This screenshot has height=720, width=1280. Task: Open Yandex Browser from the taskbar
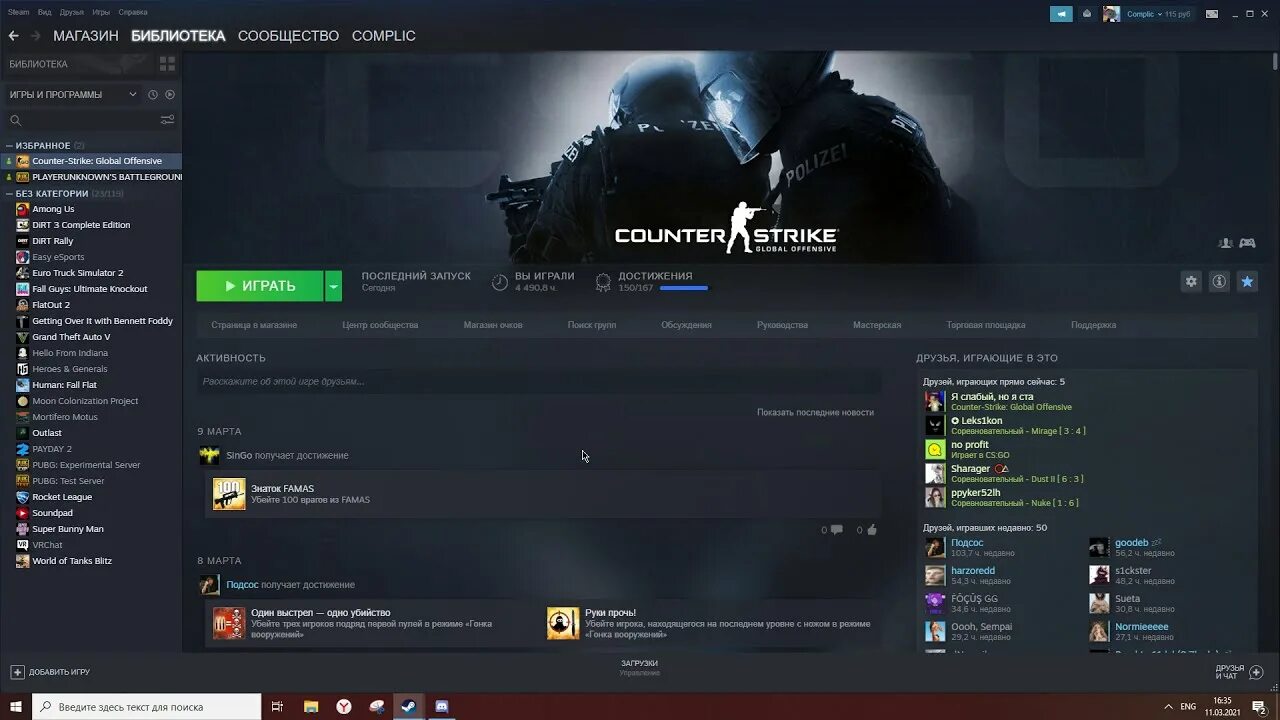click(344, 707)
